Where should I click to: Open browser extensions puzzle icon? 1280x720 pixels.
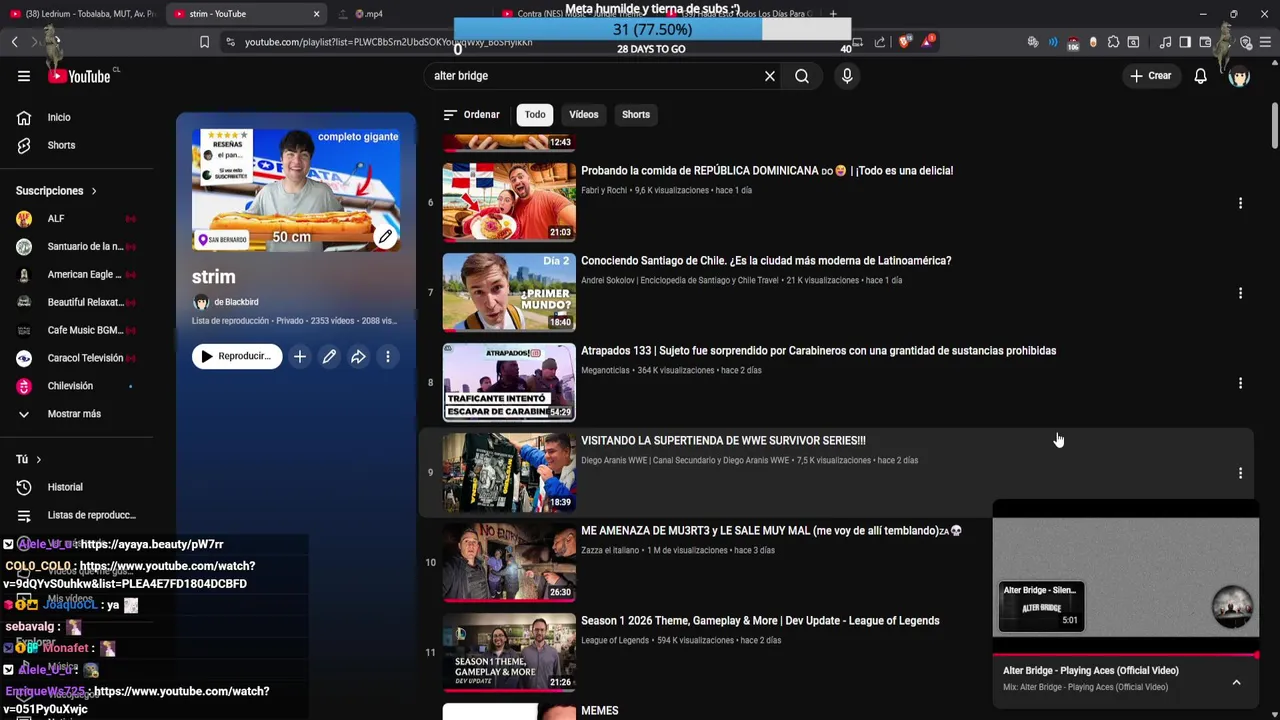1113,42
